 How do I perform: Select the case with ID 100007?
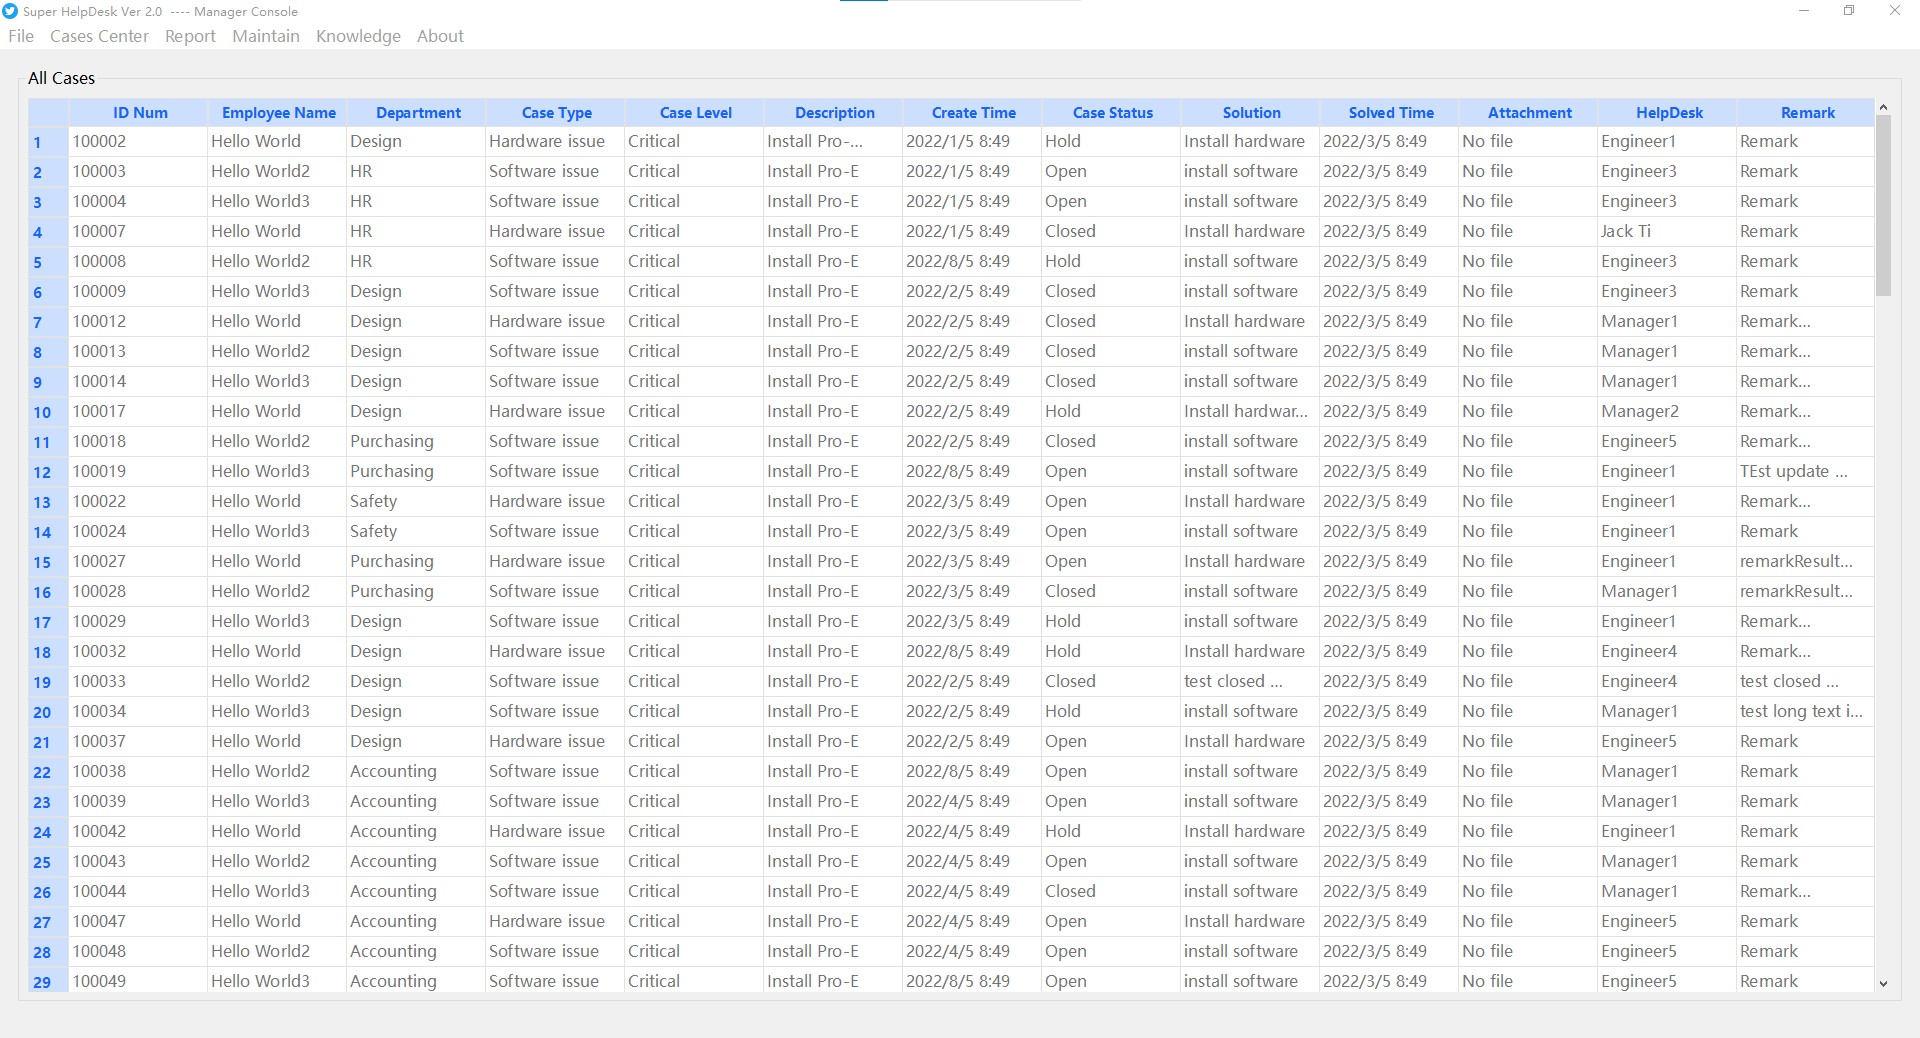click(x=99, y=231)
